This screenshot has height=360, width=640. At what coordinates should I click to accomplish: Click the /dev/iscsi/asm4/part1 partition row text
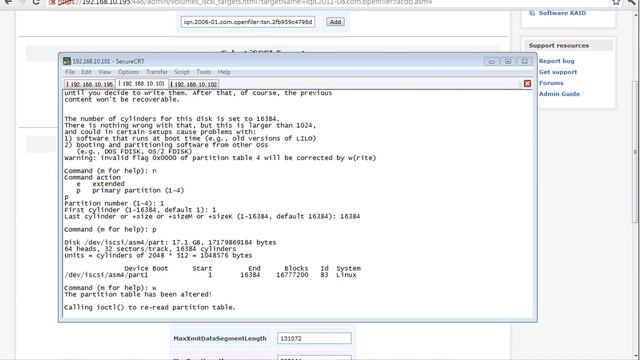pos(210,275)
